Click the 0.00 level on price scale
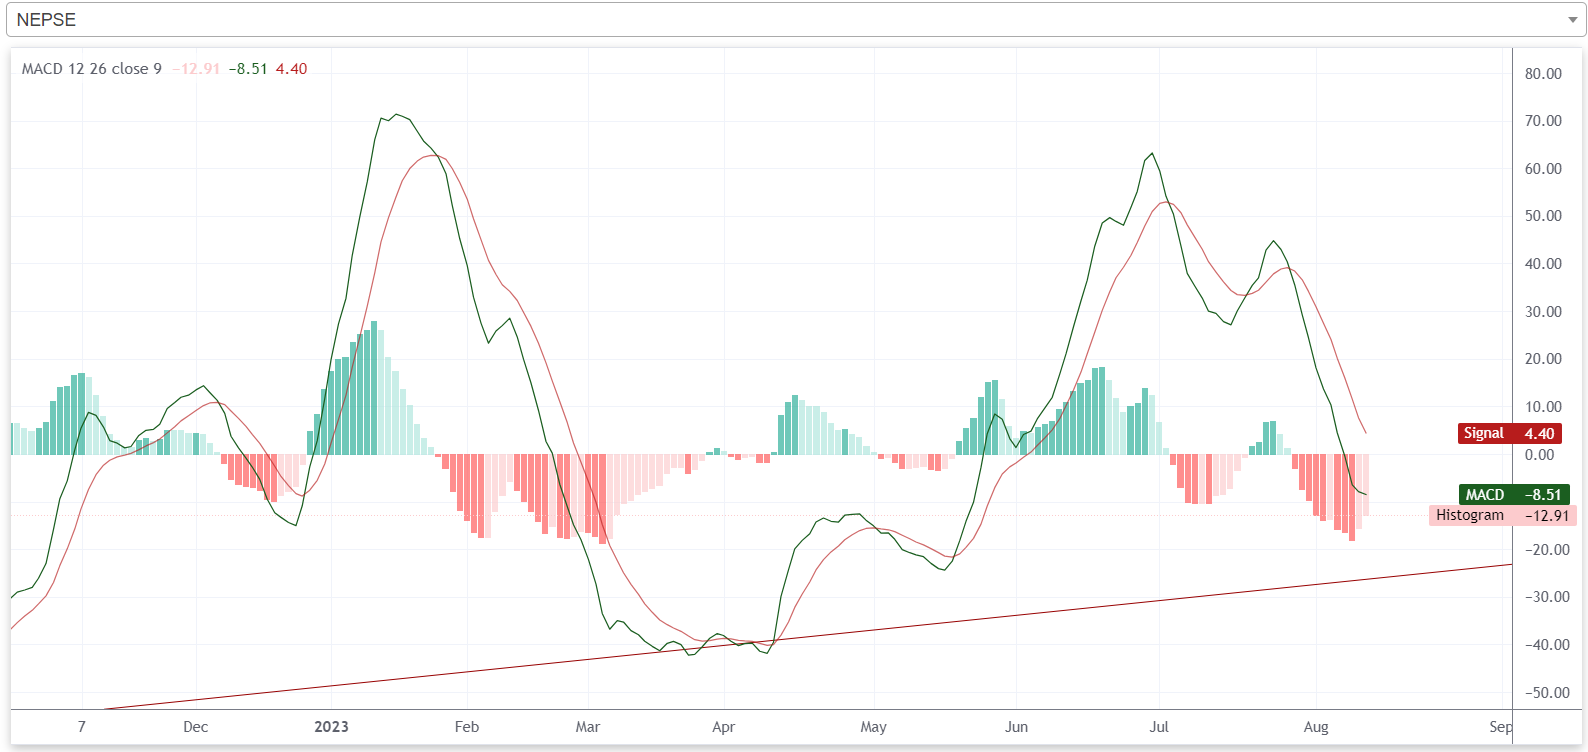 1540,455
